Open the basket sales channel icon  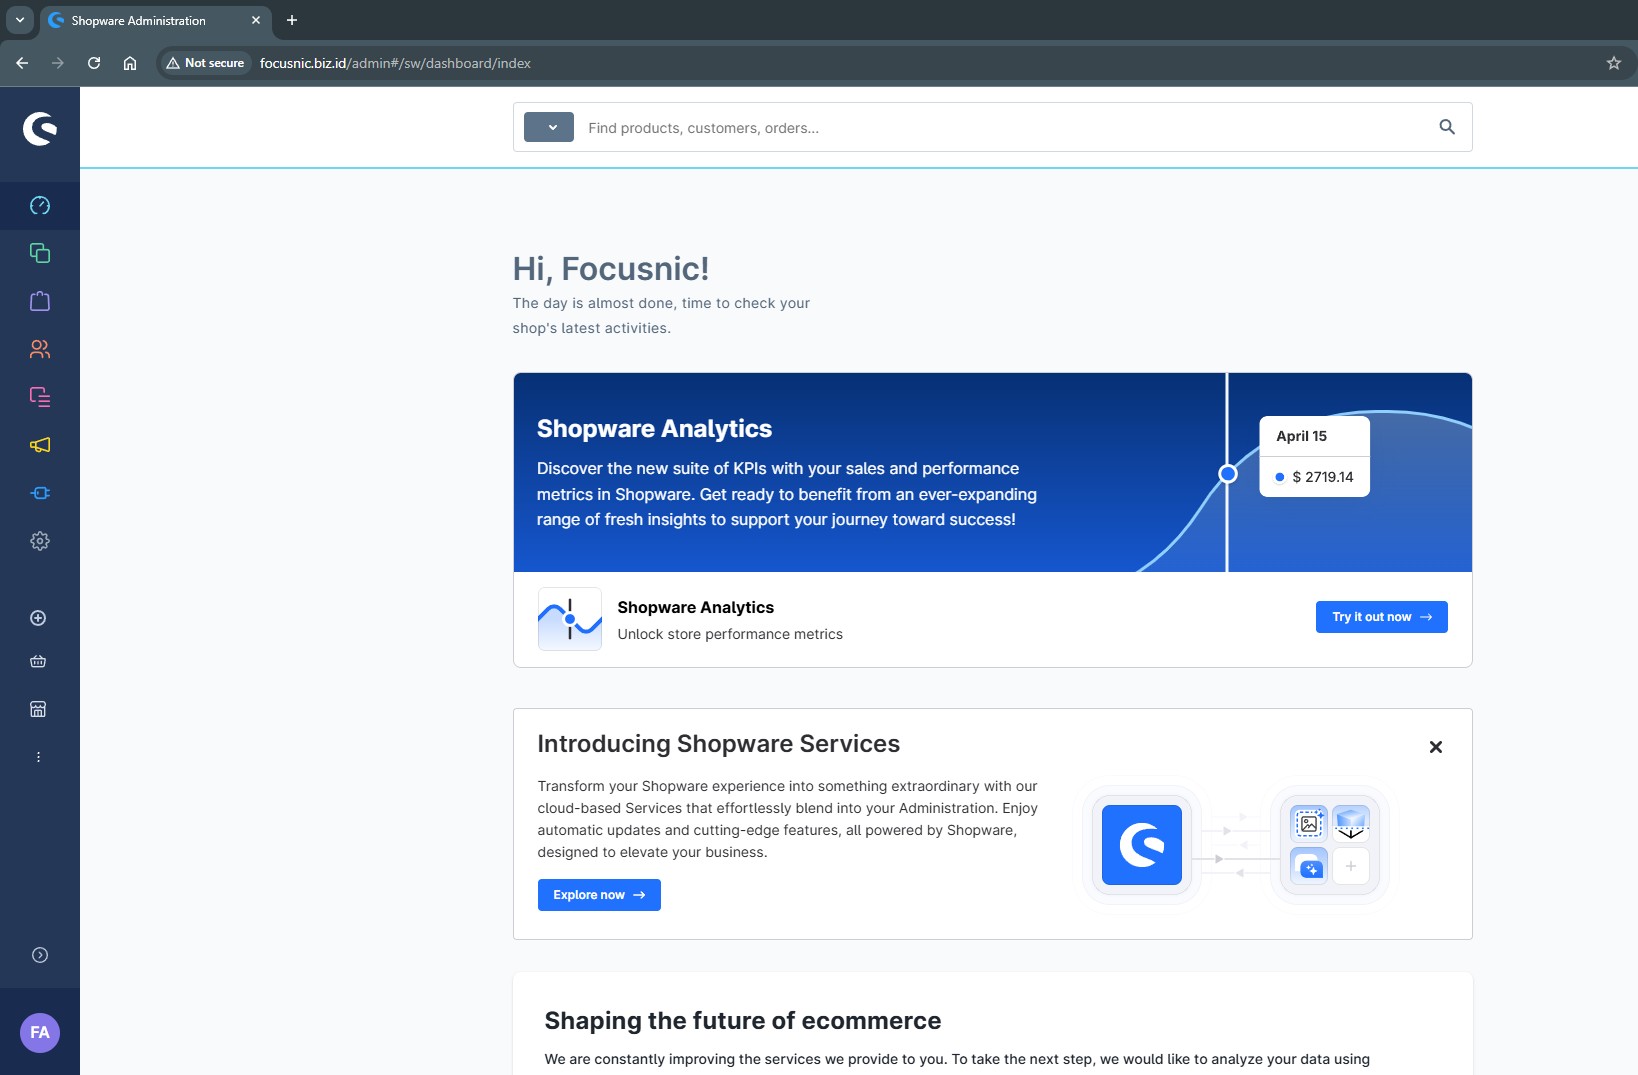(38, 661)
